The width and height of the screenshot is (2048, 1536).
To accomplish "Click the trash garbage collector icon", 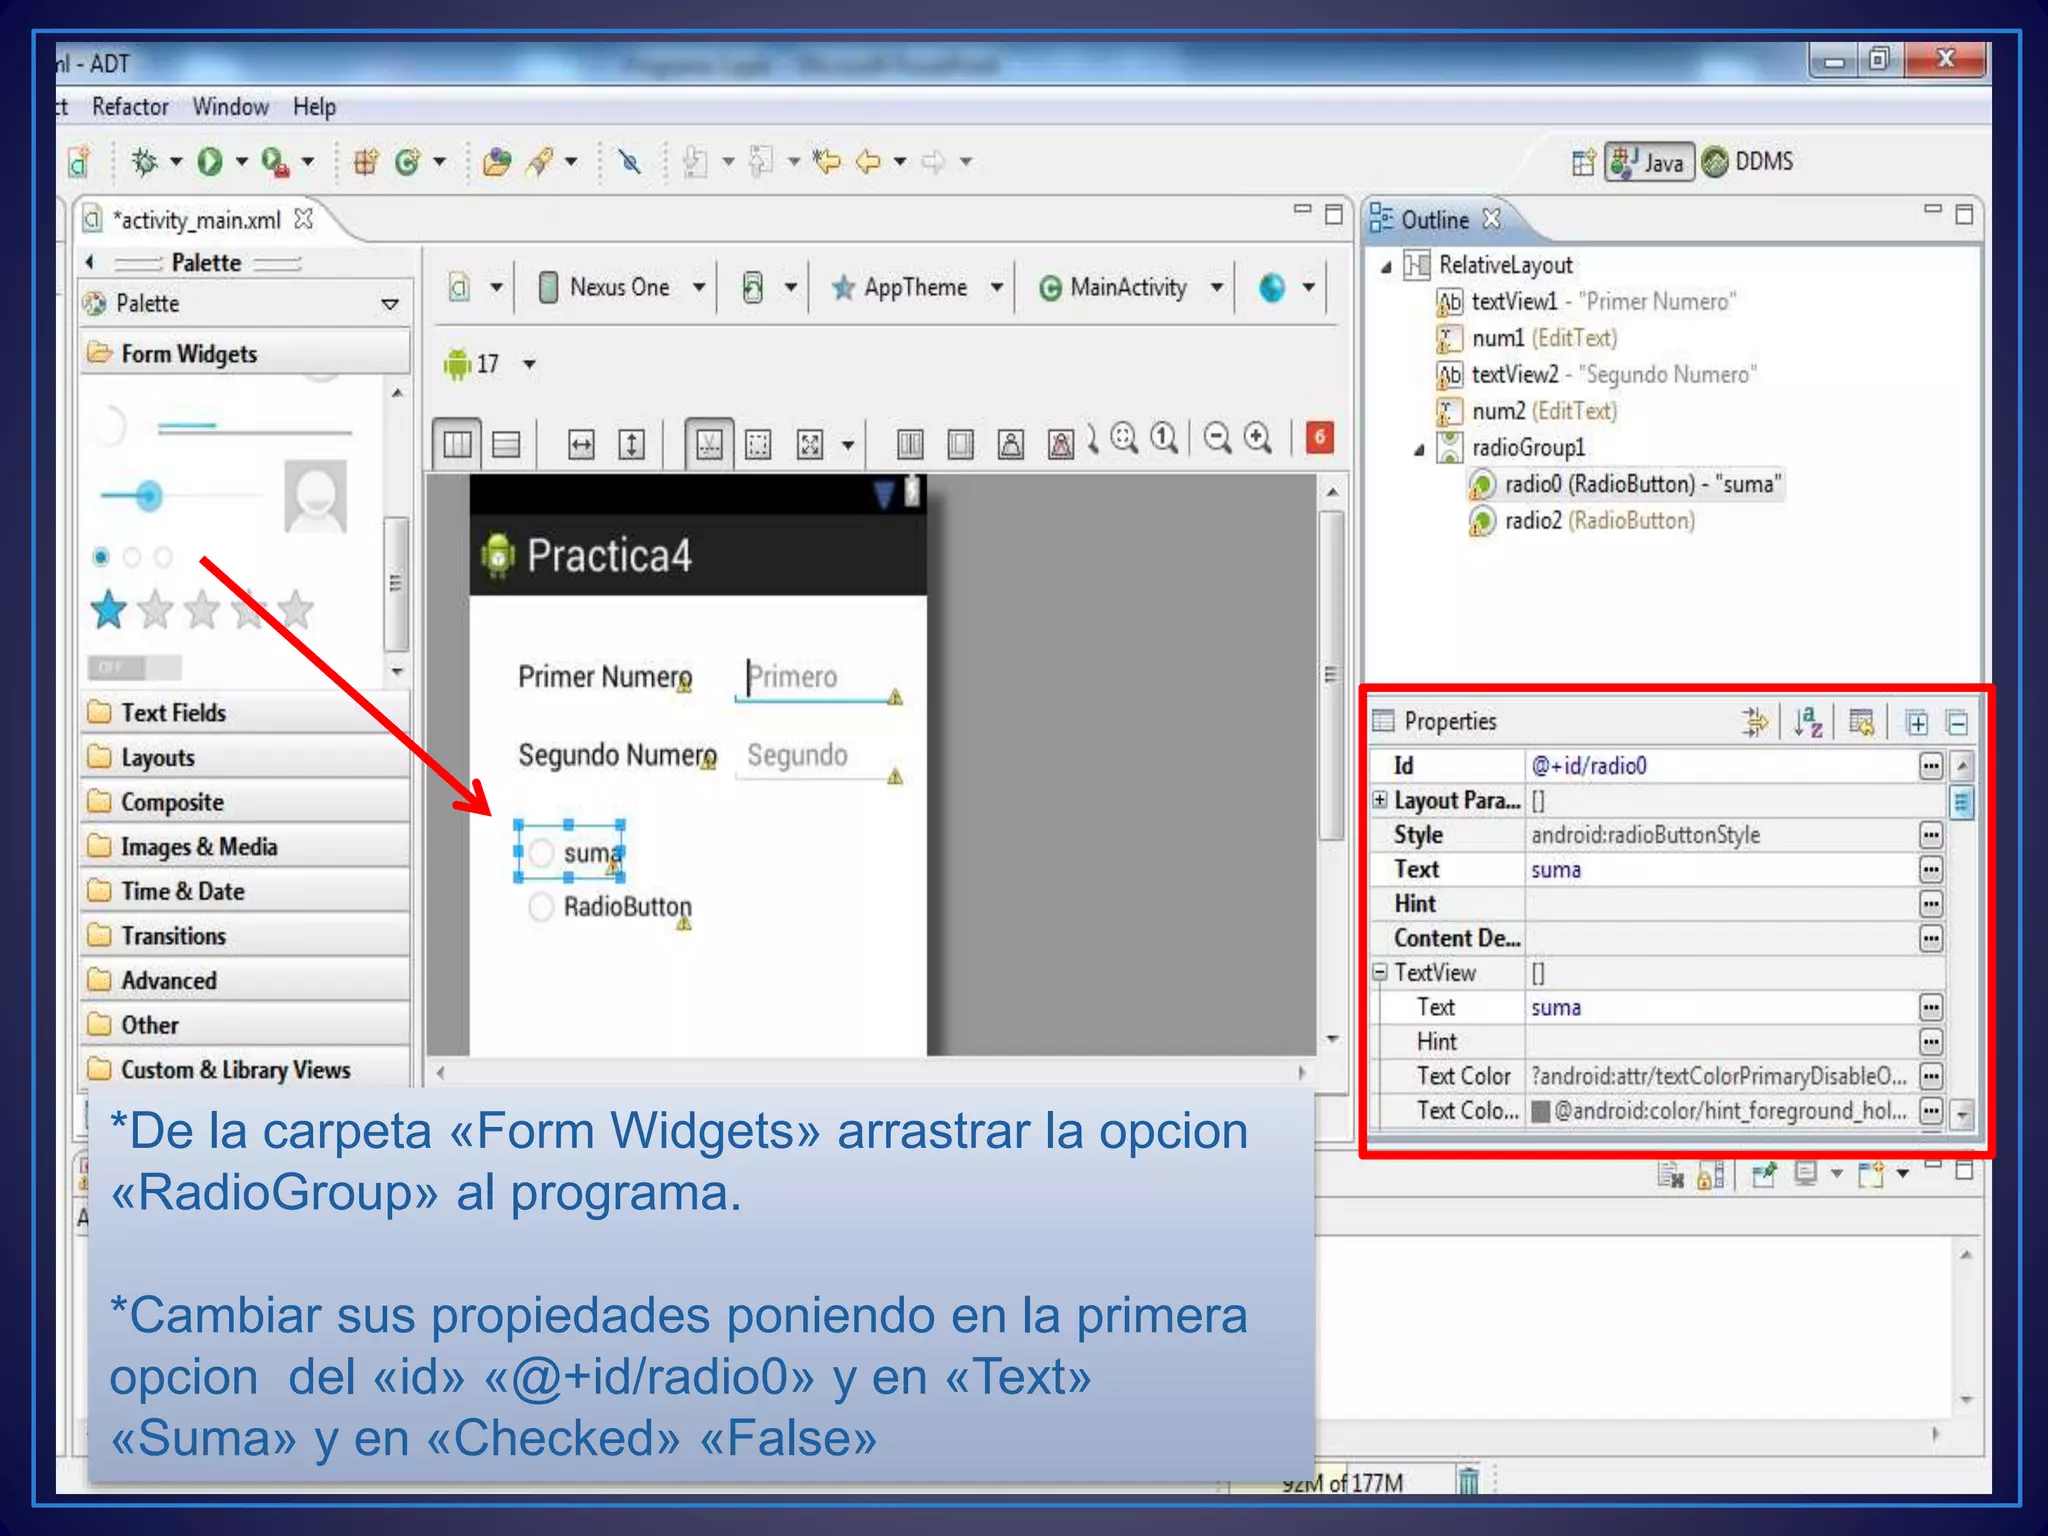I will click(1467, 1479).
